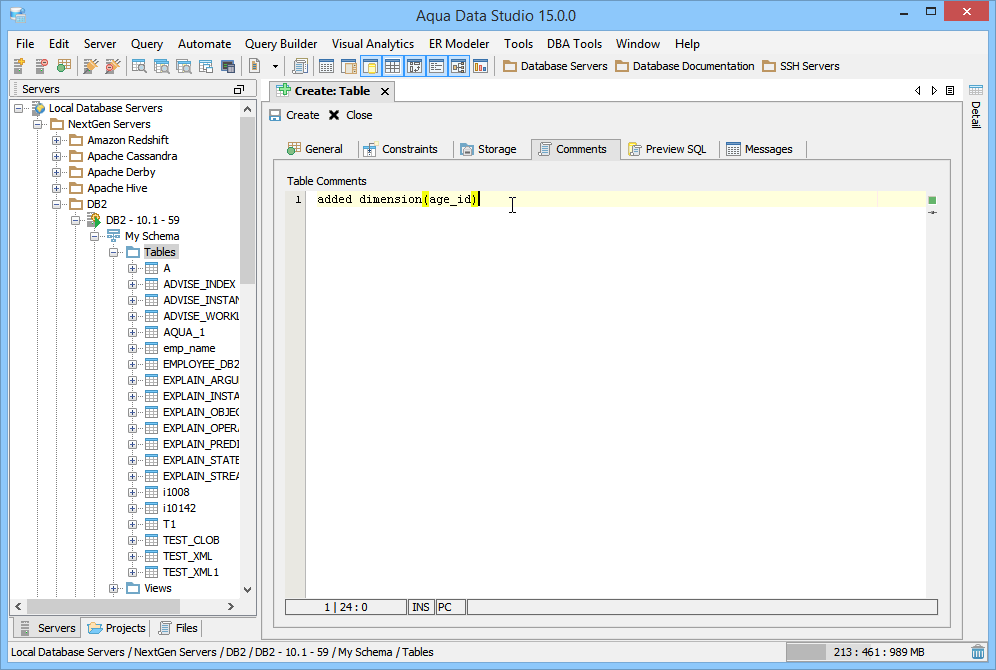Close the Create: Table tab with X

click(385, 91)
